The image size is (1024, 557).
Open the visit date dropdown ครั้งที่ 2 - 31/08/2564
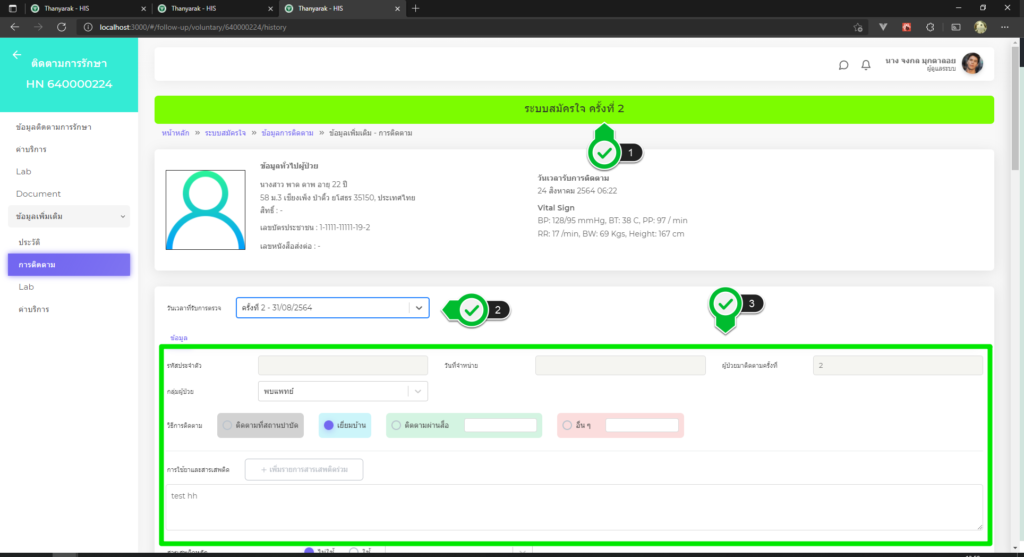332,308
